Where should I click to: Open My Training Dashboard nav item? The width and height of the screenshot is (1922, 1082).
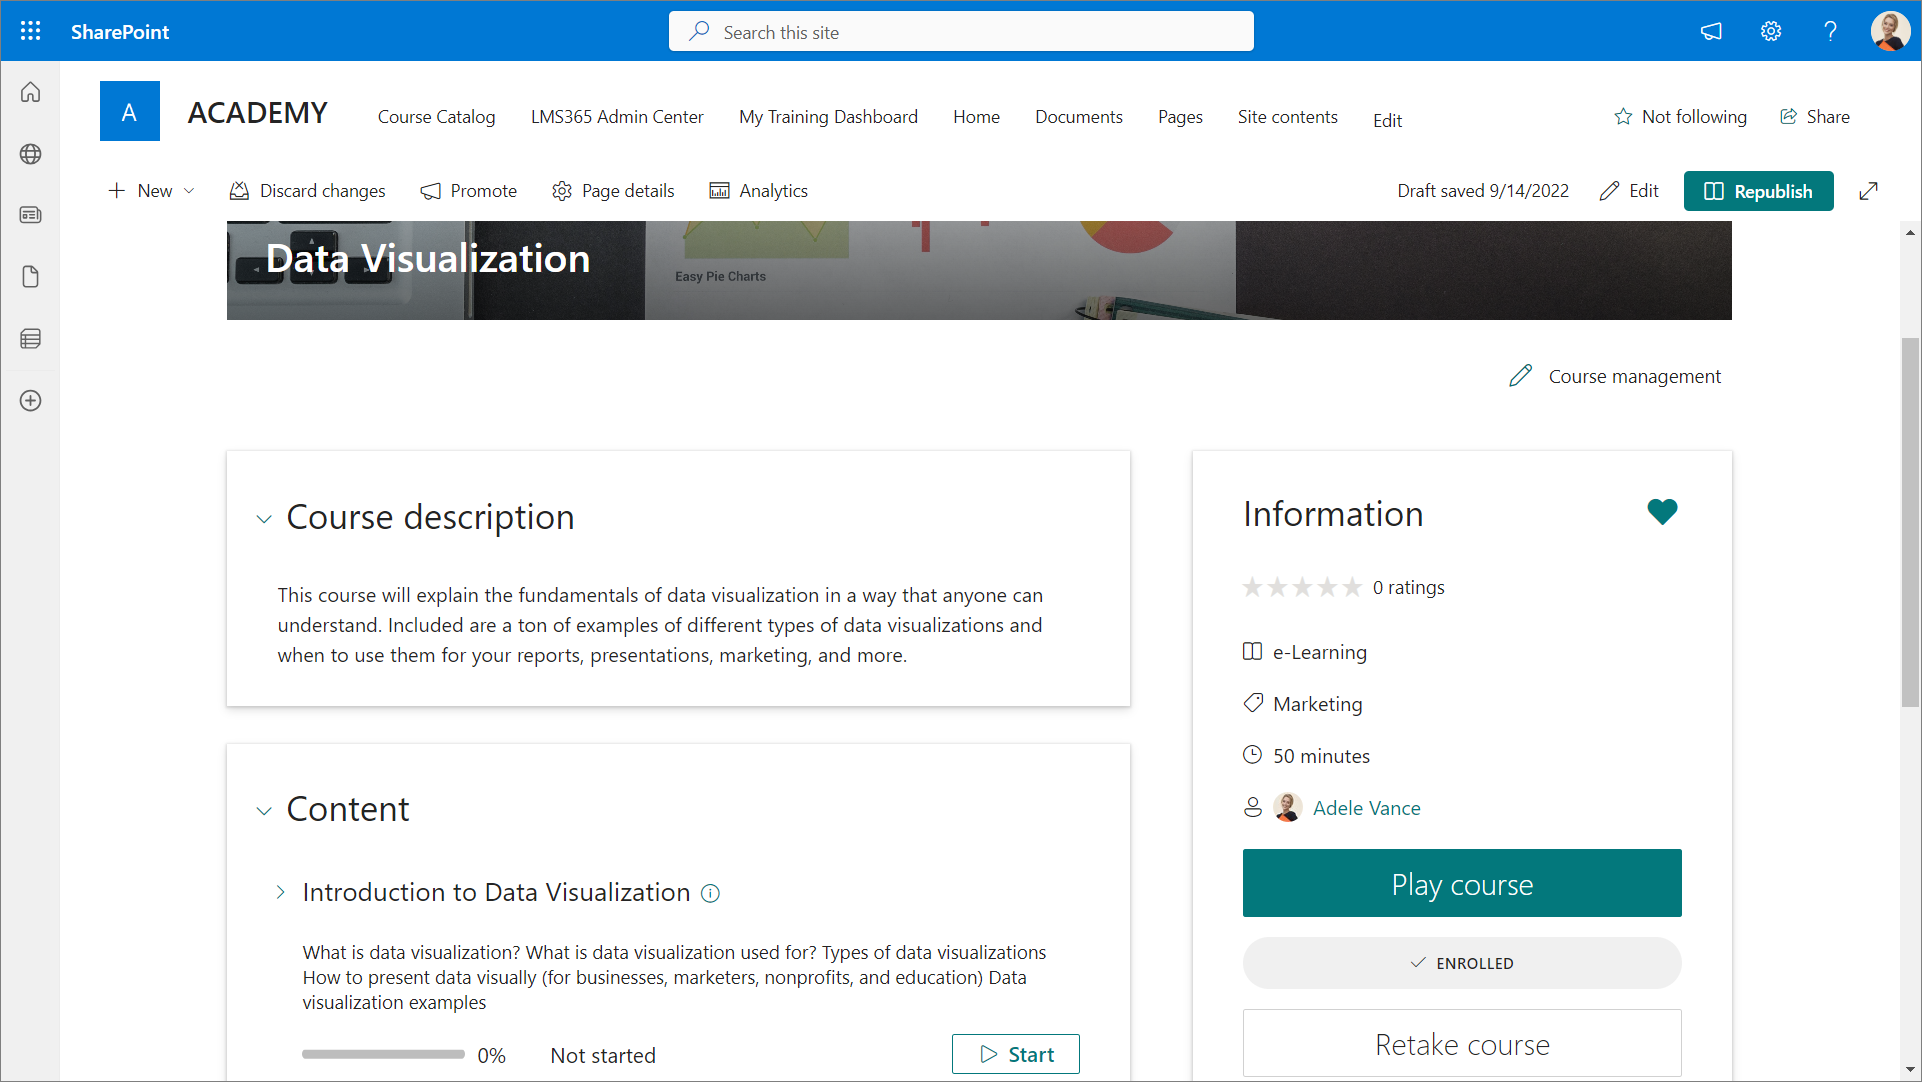[x=828, y=117]
